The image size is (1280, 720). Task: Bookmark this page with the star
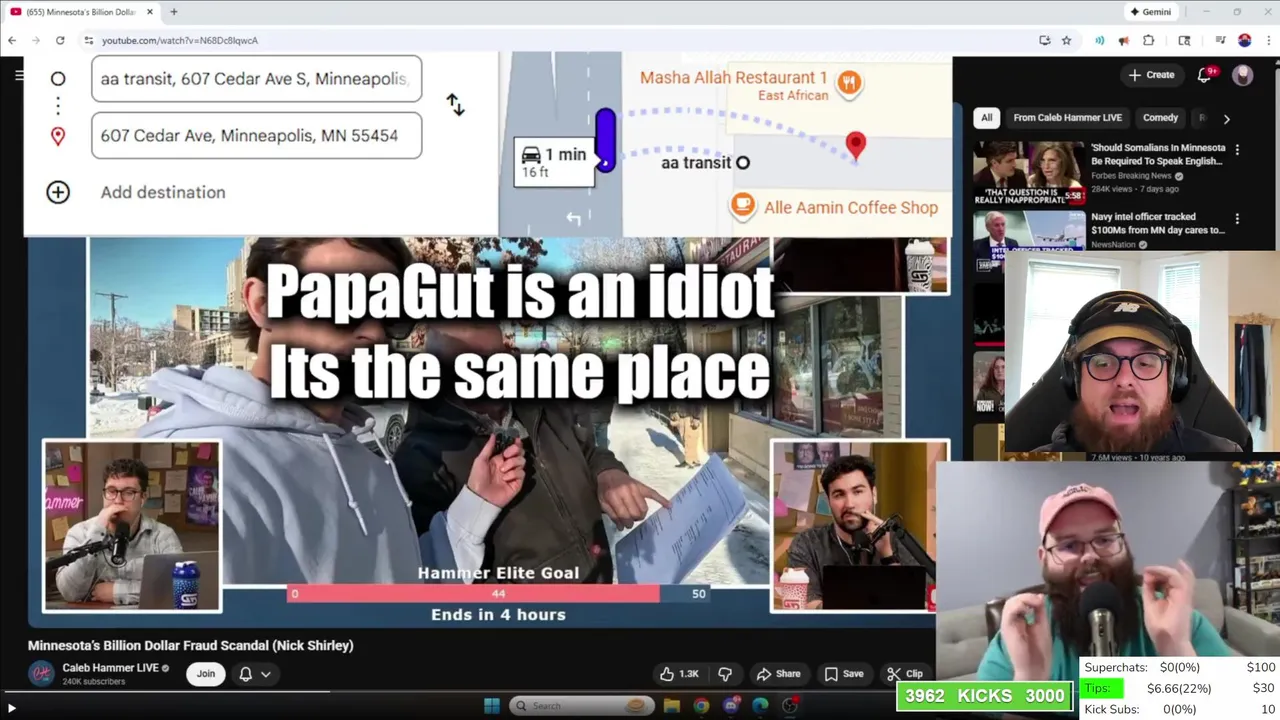click(1067, 40)
